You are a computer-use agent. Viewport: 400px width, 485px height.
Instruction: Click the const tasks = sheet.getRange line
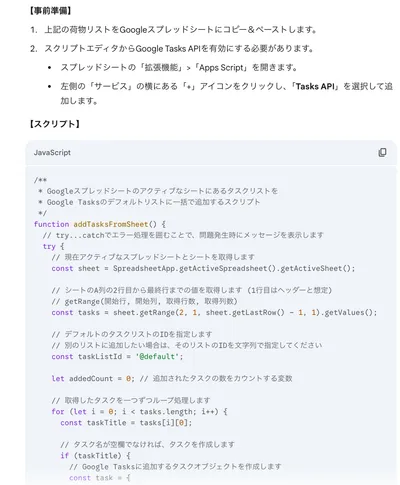214,312
